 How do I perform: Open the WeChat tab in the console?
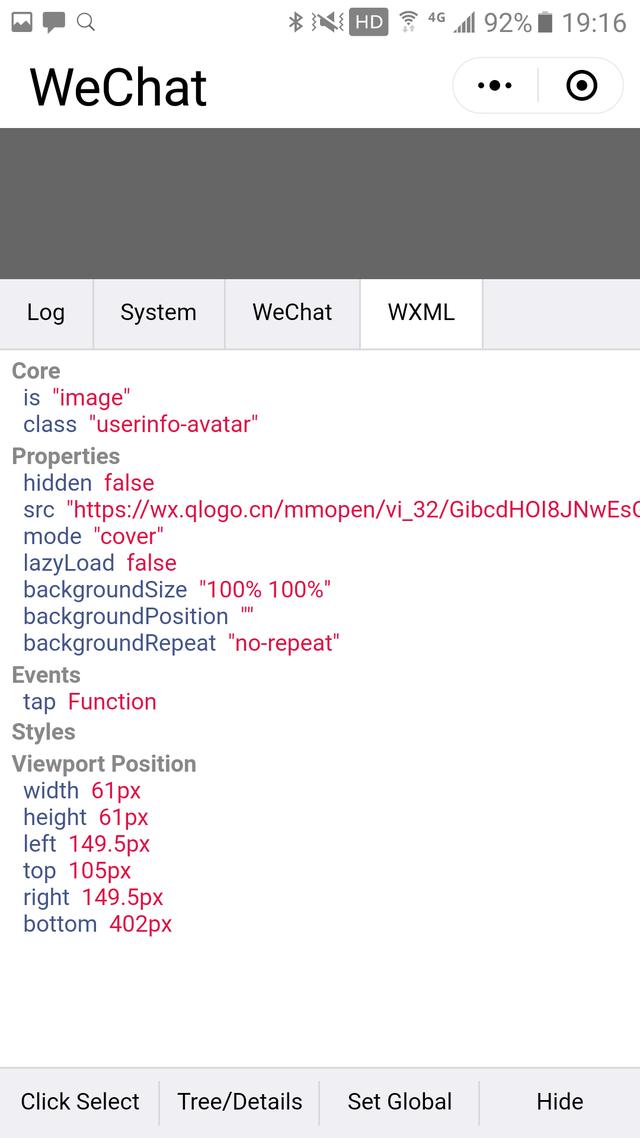[292, 313]
